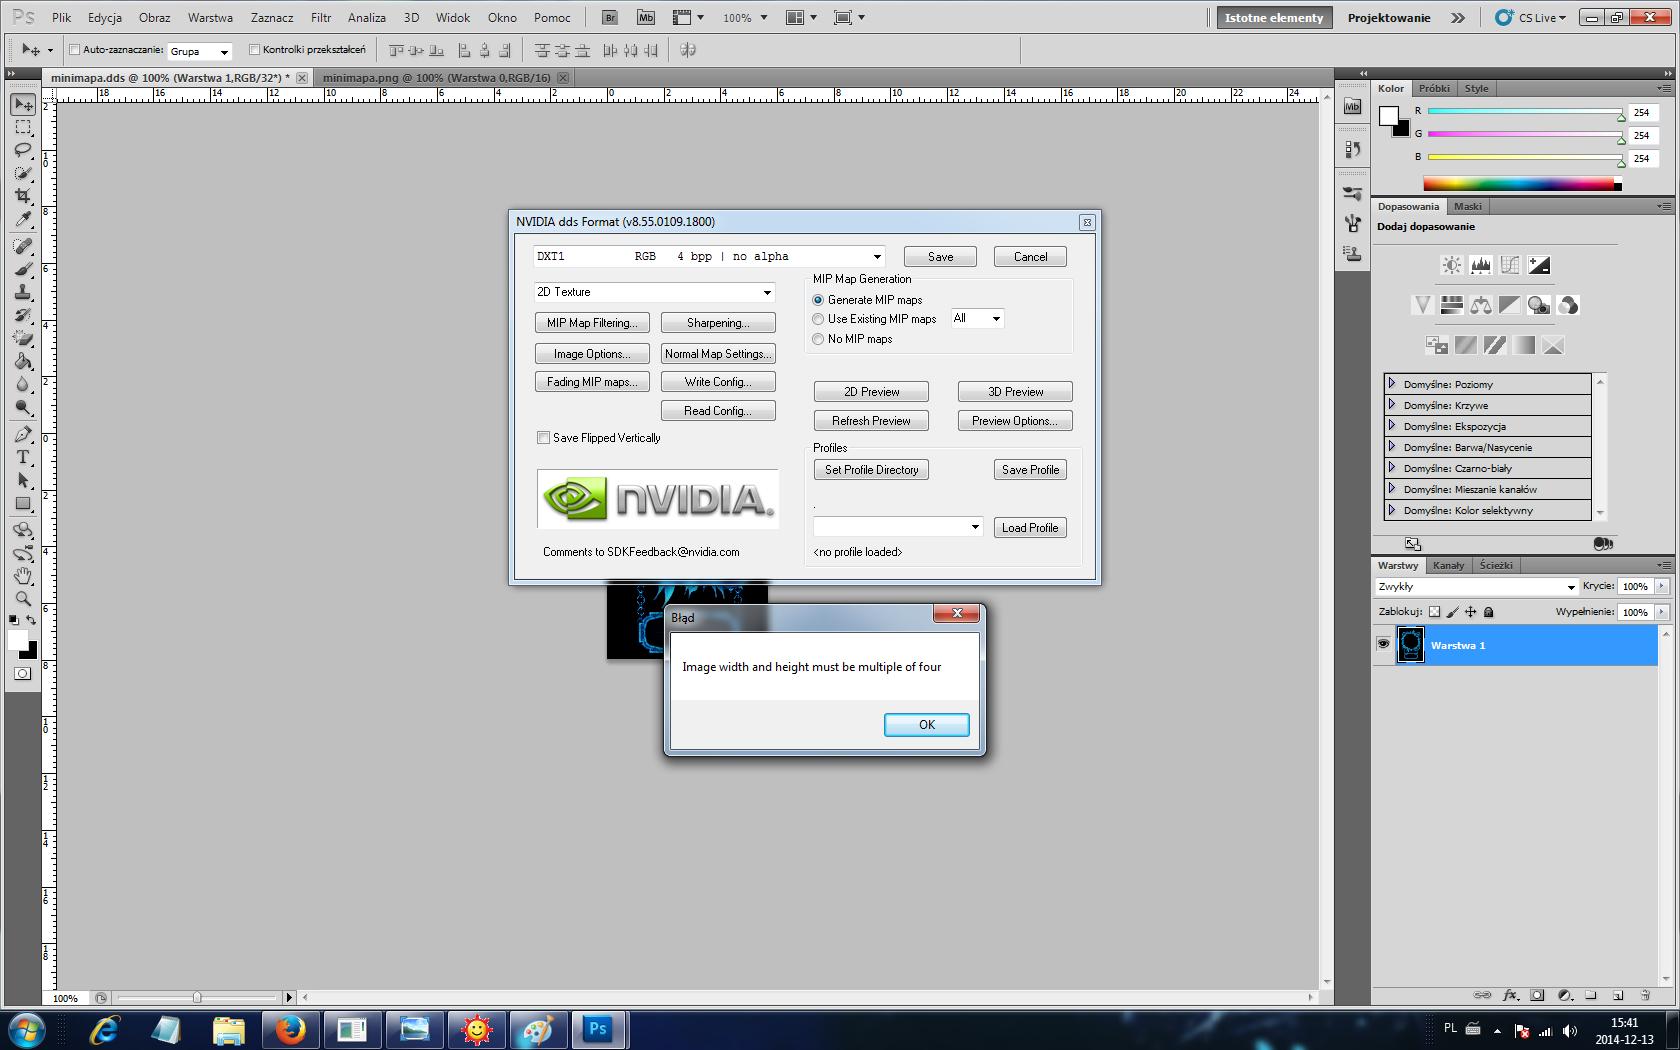Open the Warstwa menu
Screen dimensions: 1680x1050
pyautogui.click(x=210, y=18)
